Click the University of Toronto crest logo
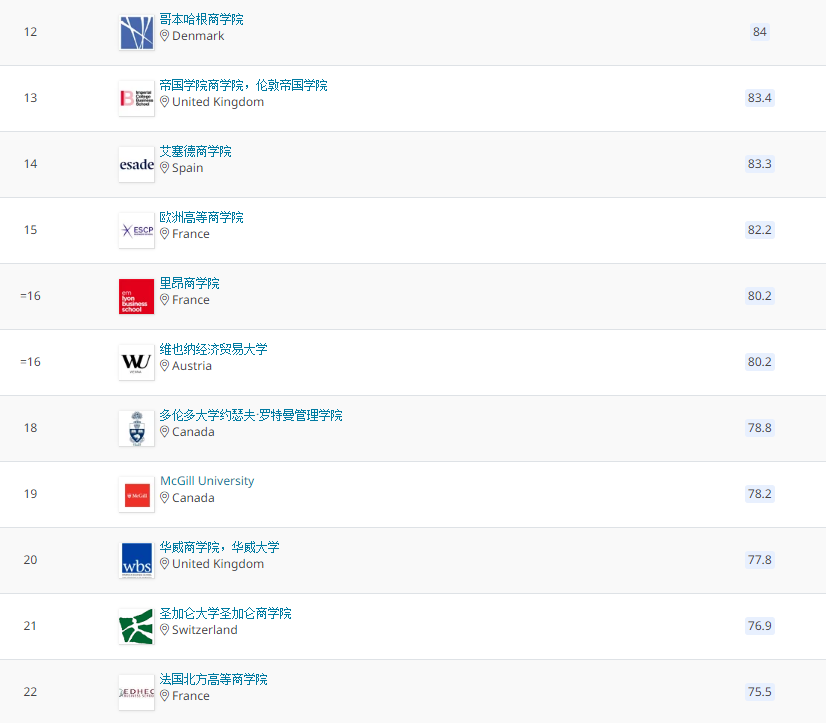The image size is (826, 723). coord(136,428)
